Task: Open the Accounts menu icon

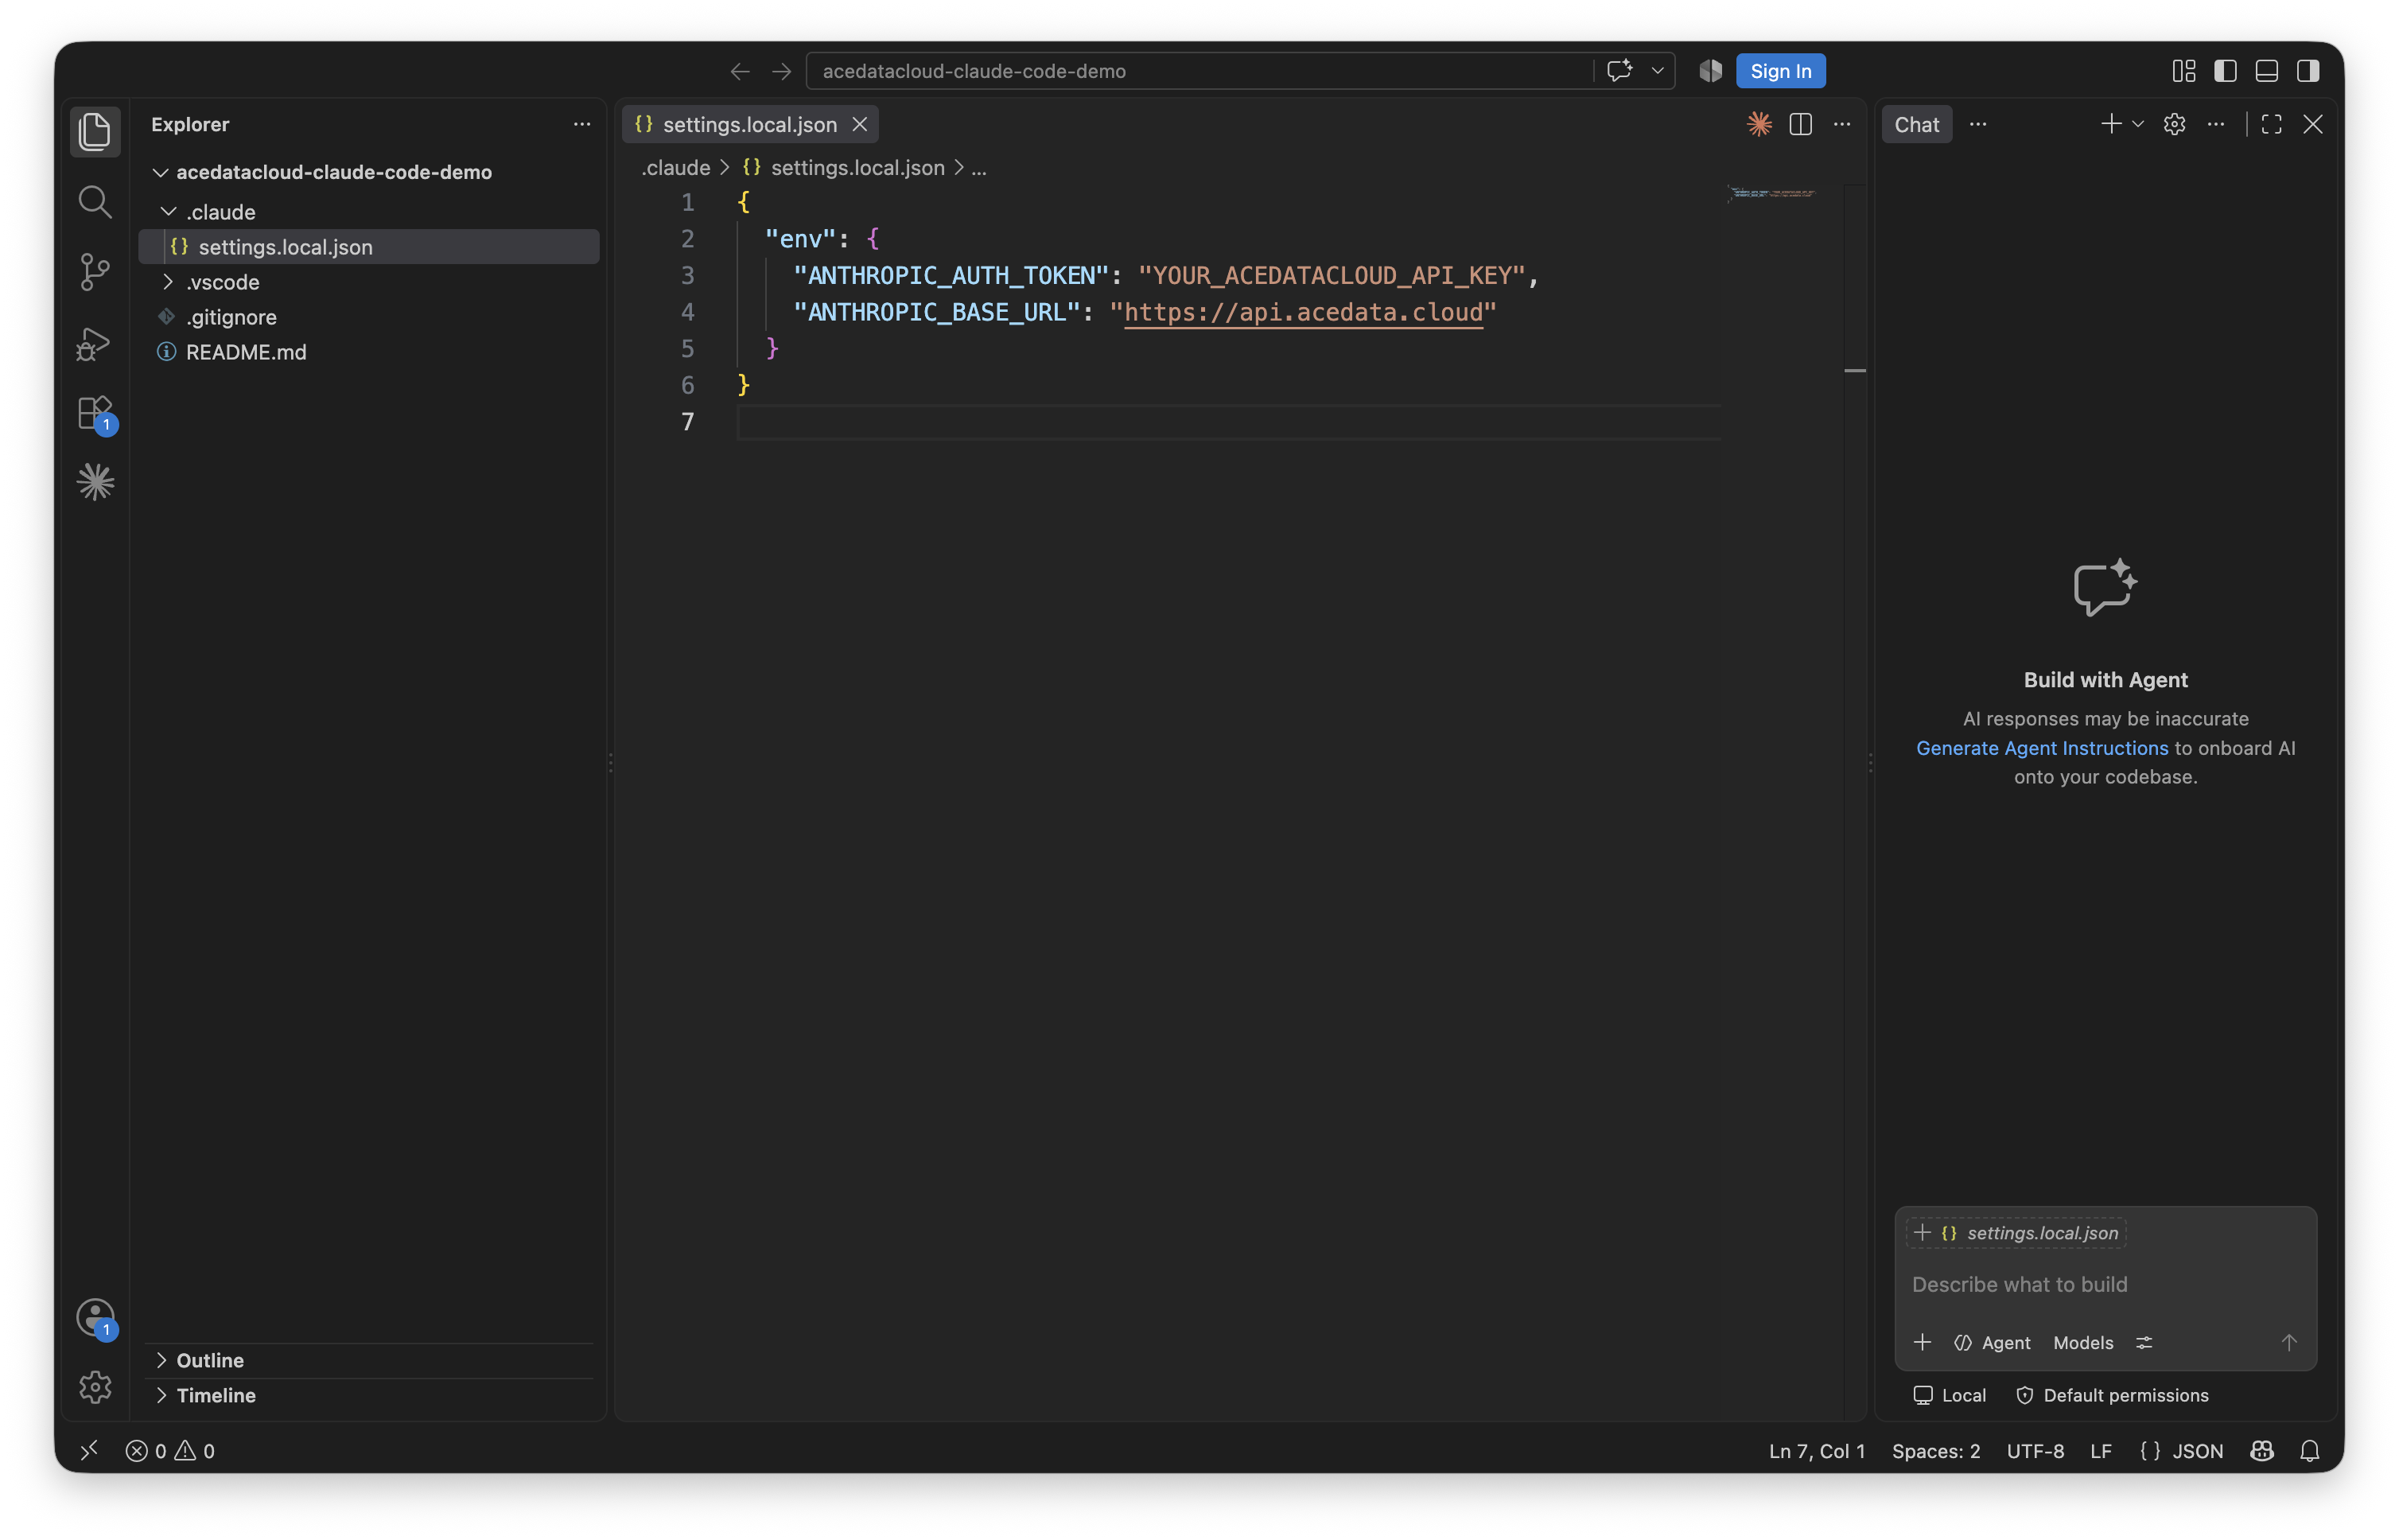Action: pyautogui.click(x=95, y=1317)
